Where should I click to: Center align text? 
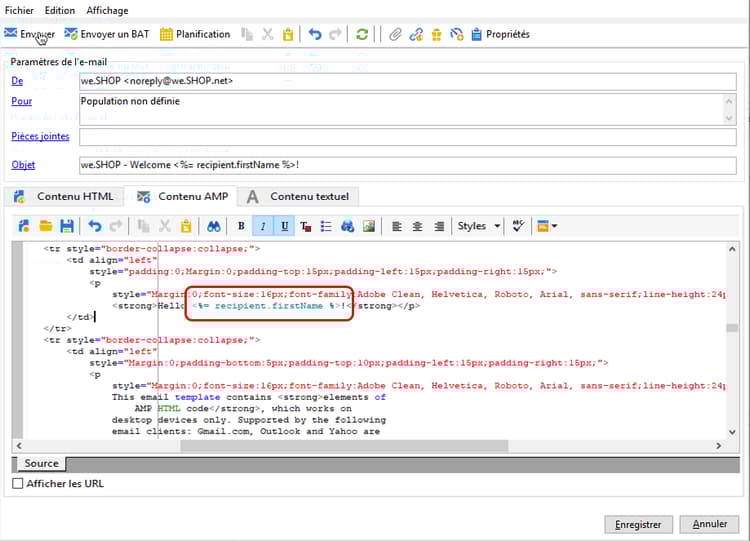[x=418, y=226]
